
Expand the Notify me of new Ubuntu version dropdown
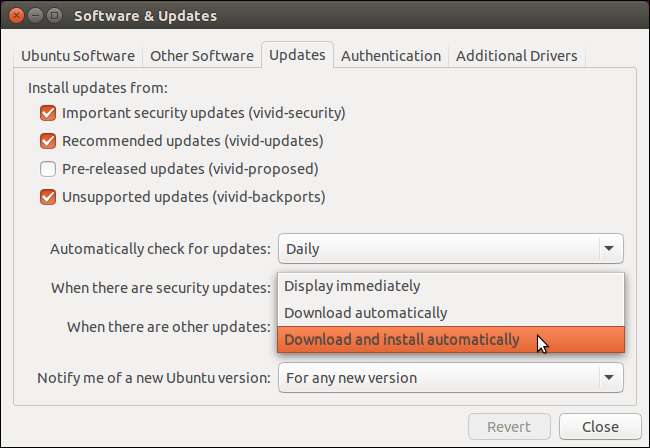coord(450,378)
